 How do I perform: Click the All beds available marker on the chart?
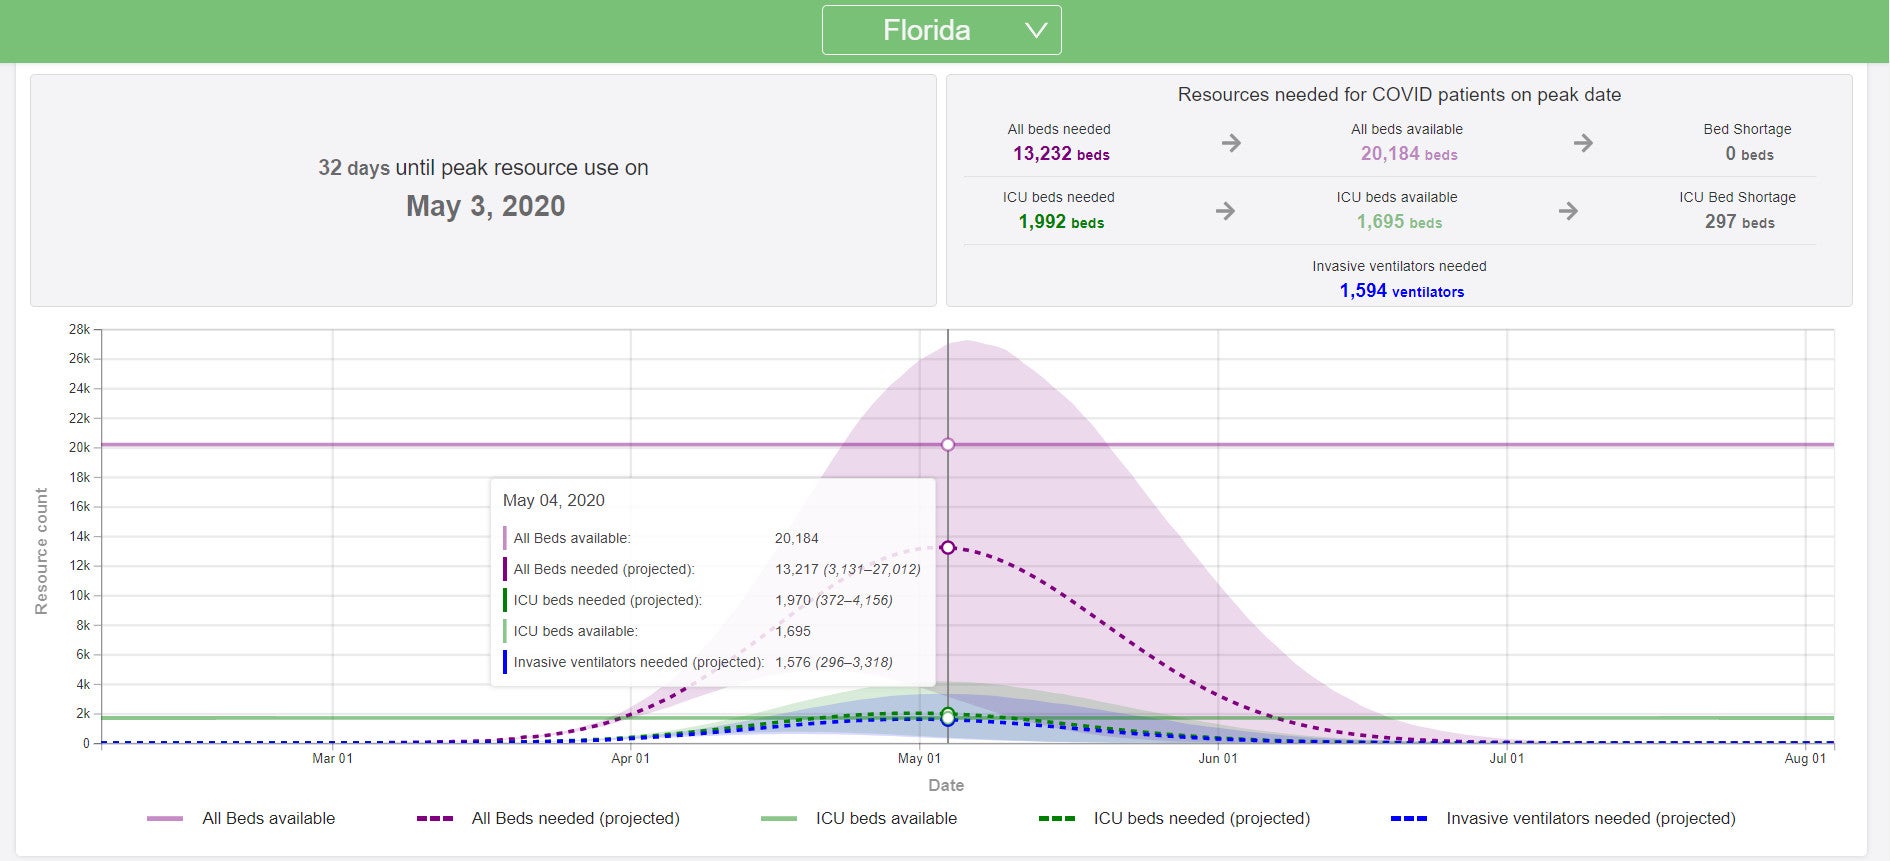(948, 444)
